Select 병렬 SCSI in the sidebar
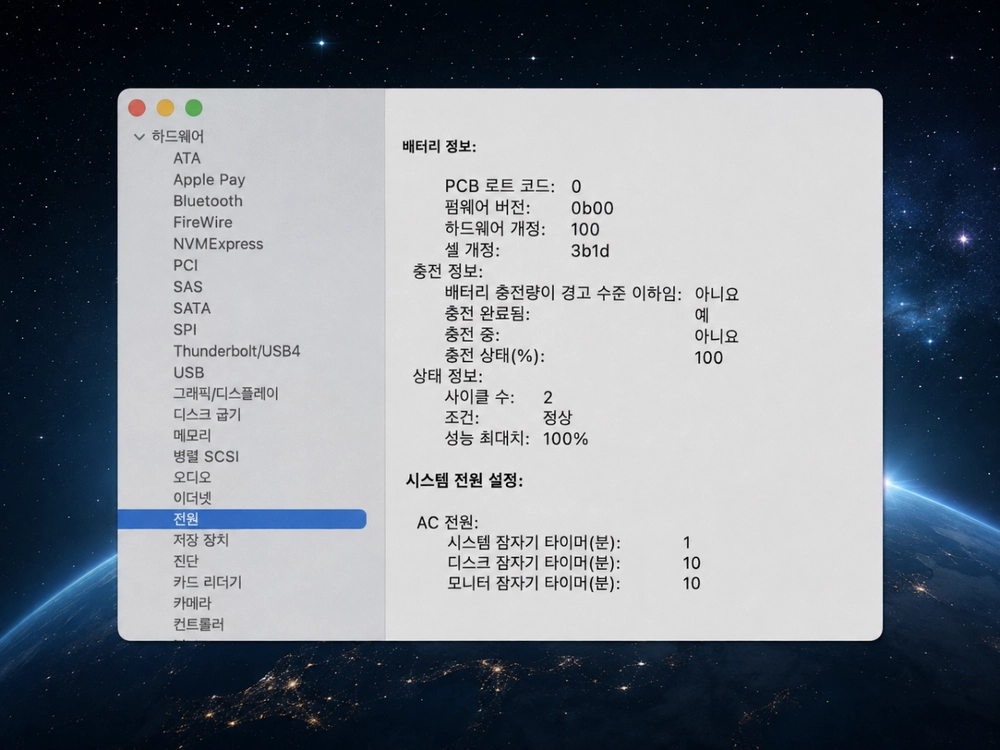 click(206, 457)
